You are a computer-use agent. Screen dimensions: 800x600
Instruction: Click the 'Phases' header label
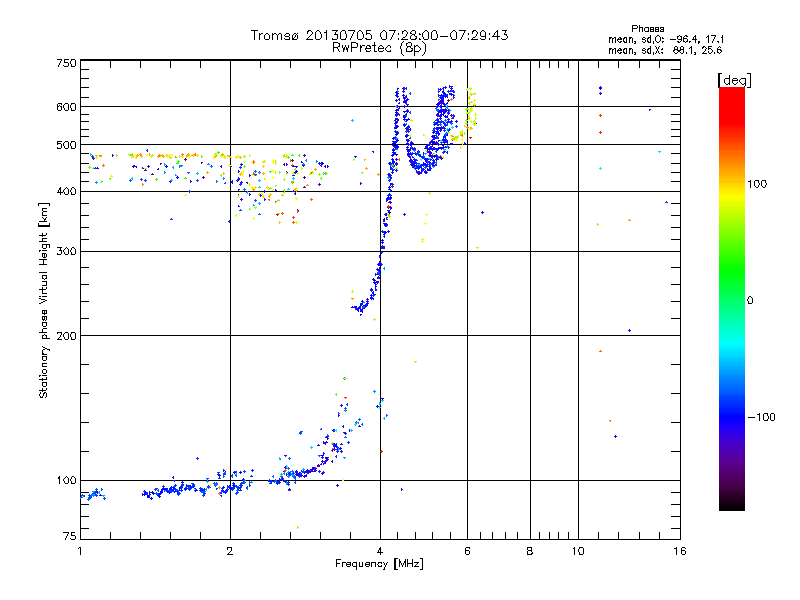pyautogui.click(x=647, y=29)
